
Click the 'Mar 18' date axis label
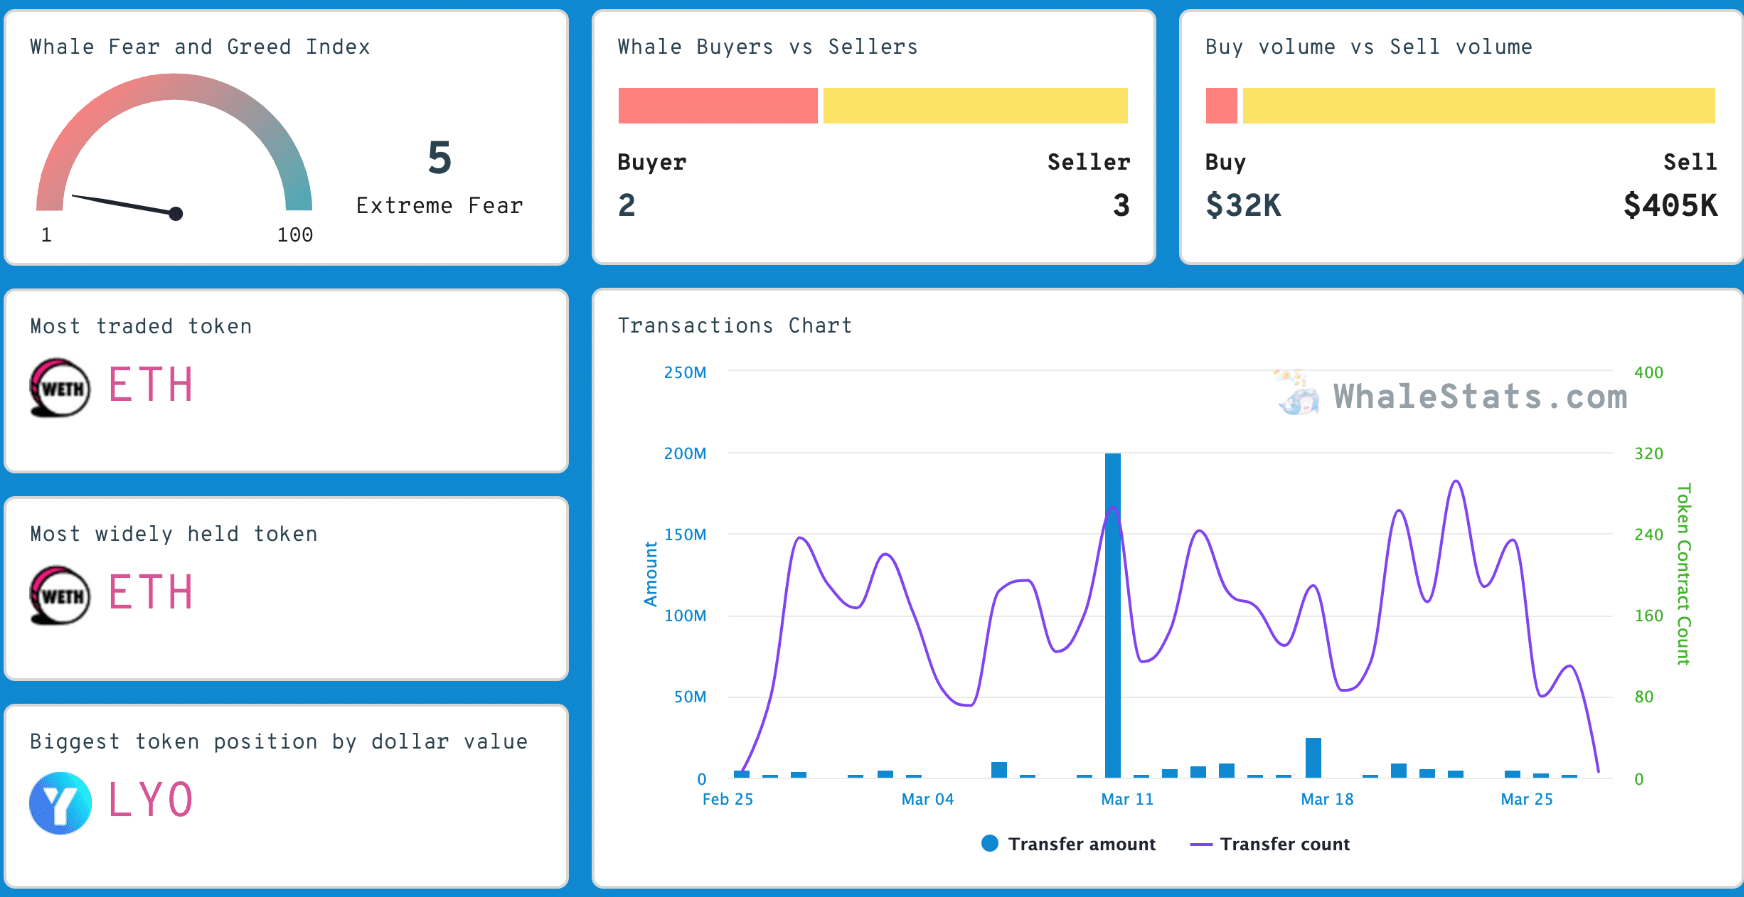(x=1327, y=799)
